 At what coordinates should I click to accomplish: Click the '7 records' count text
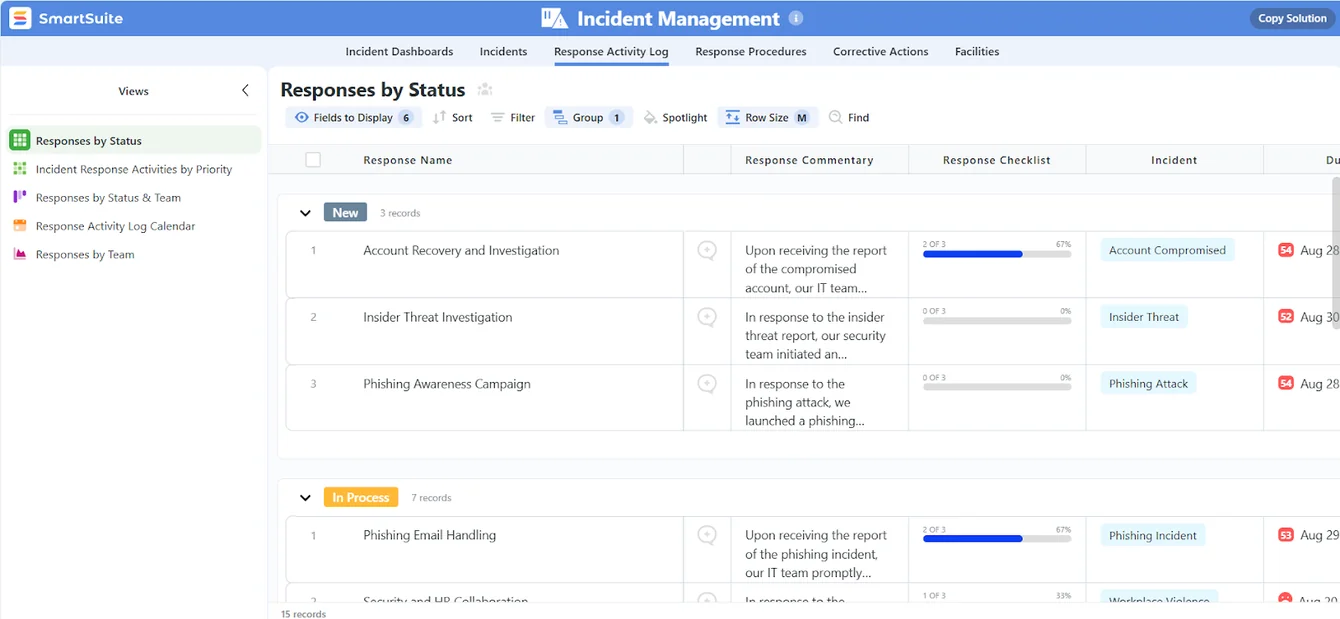(431, 498)
